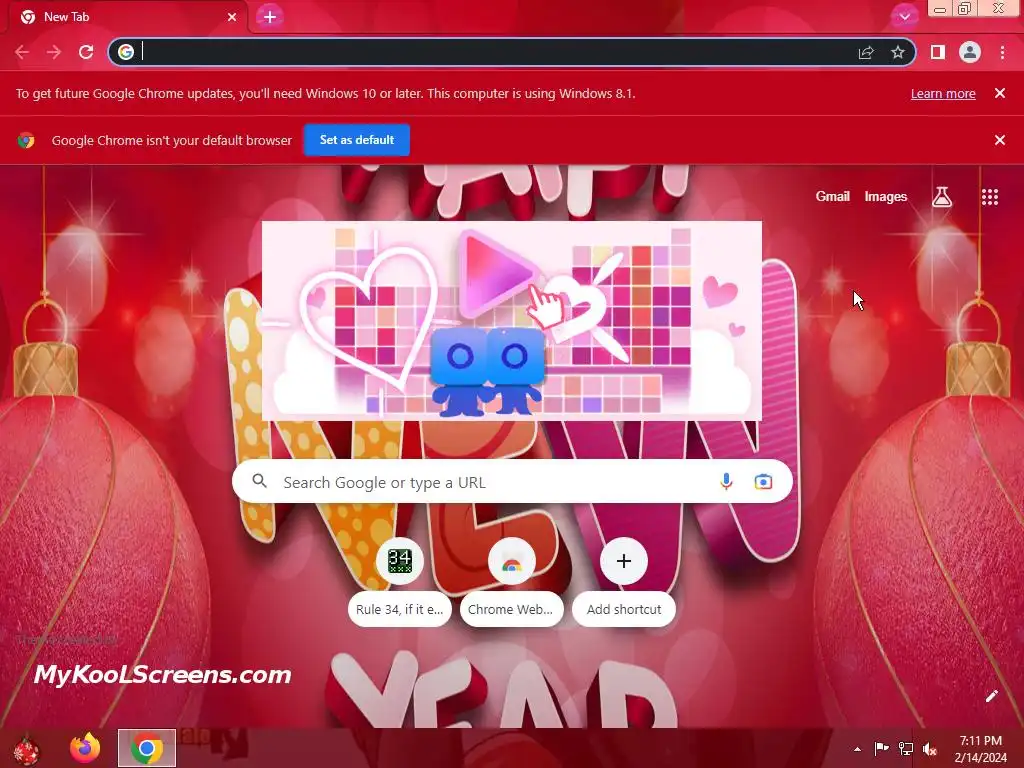The height and width of the screenshot is (768, 1024).
Task: Customize this page pencil icon
Action: point(991,696)
